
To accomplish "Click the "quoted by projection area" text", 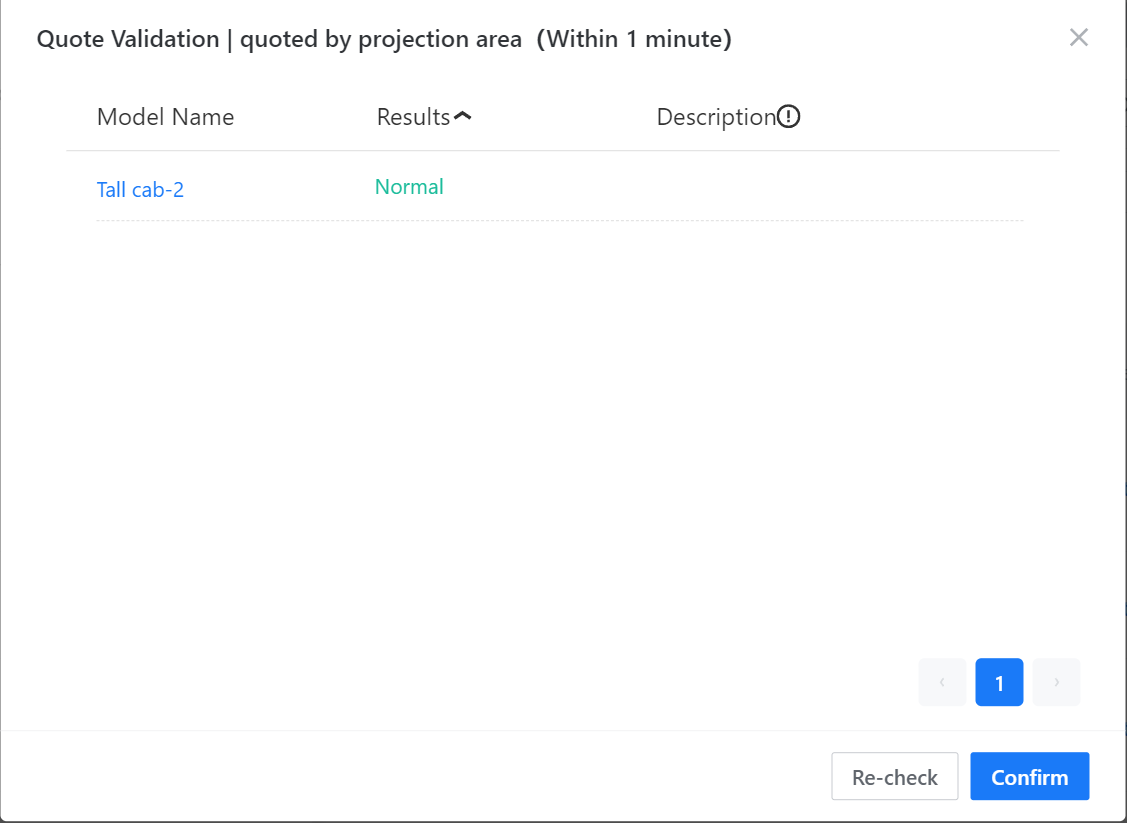I will (x=381, y=39).
